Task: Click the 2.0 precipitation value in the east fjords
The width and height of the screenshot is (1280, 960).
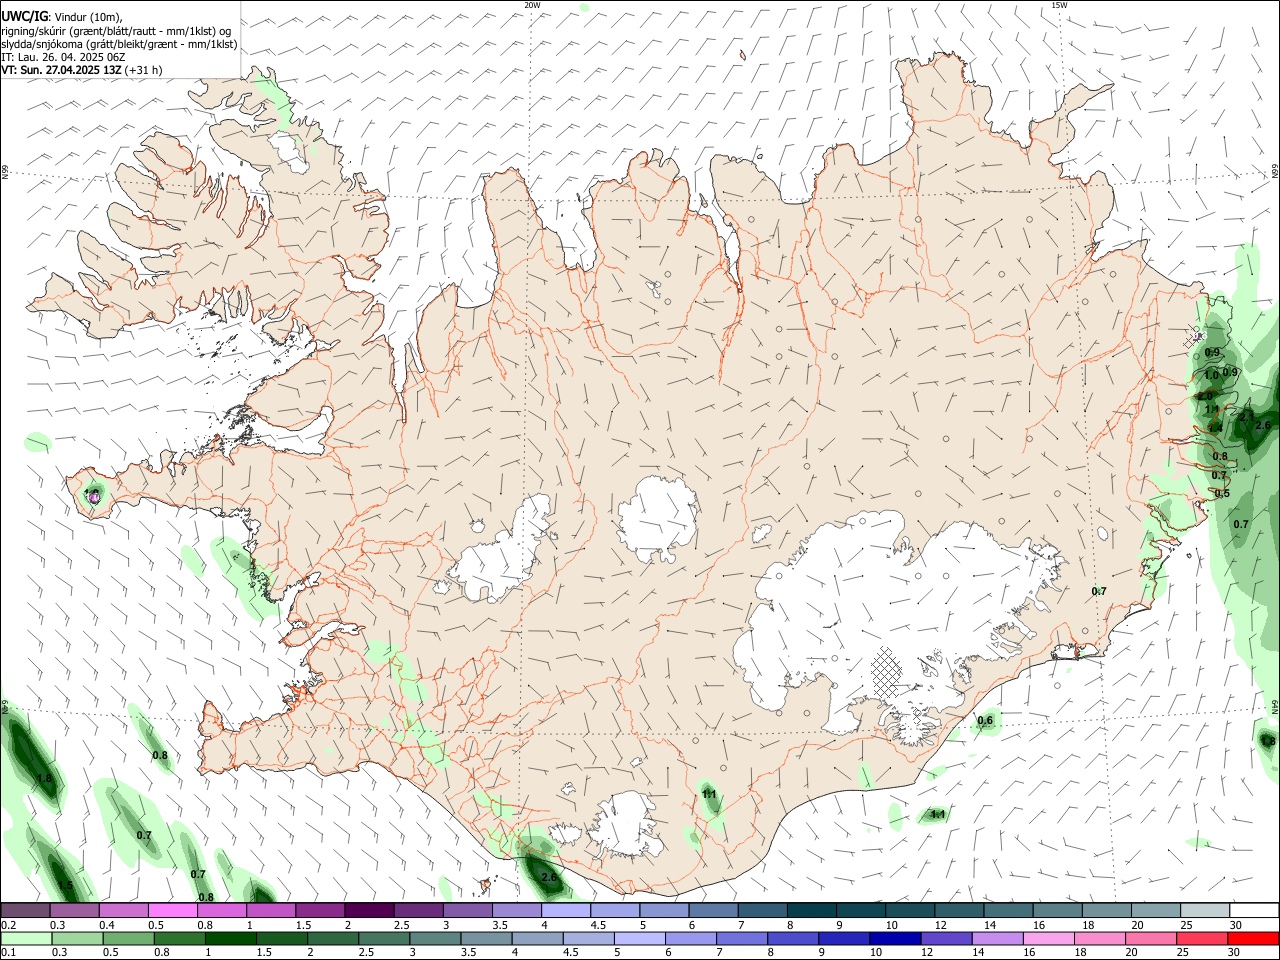Action: coord(1205,396)
